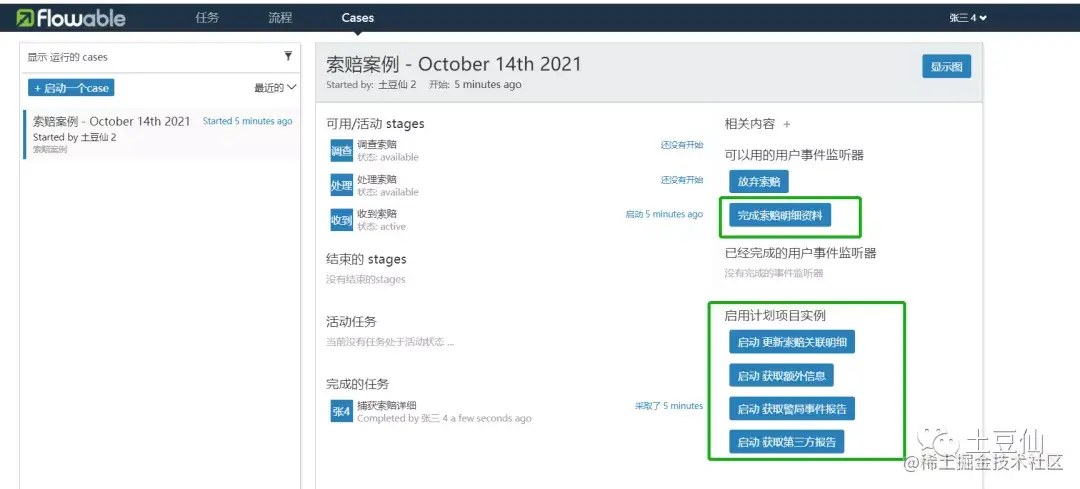Screen dimensions: 1080x489
Task: Click the '启动 5 minutes ago' text
Action: (x=664, y=214)
